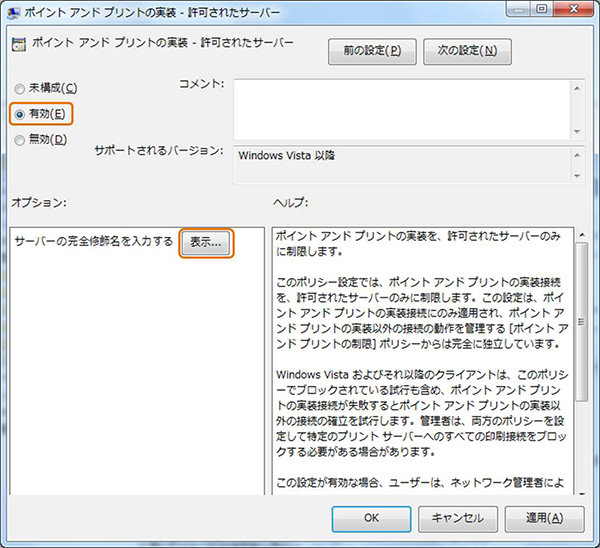Image resolution: width=600 pixels, height=548 pixels.
Task: Click the supported version box scroll down arrow
Action: point(577,175)
